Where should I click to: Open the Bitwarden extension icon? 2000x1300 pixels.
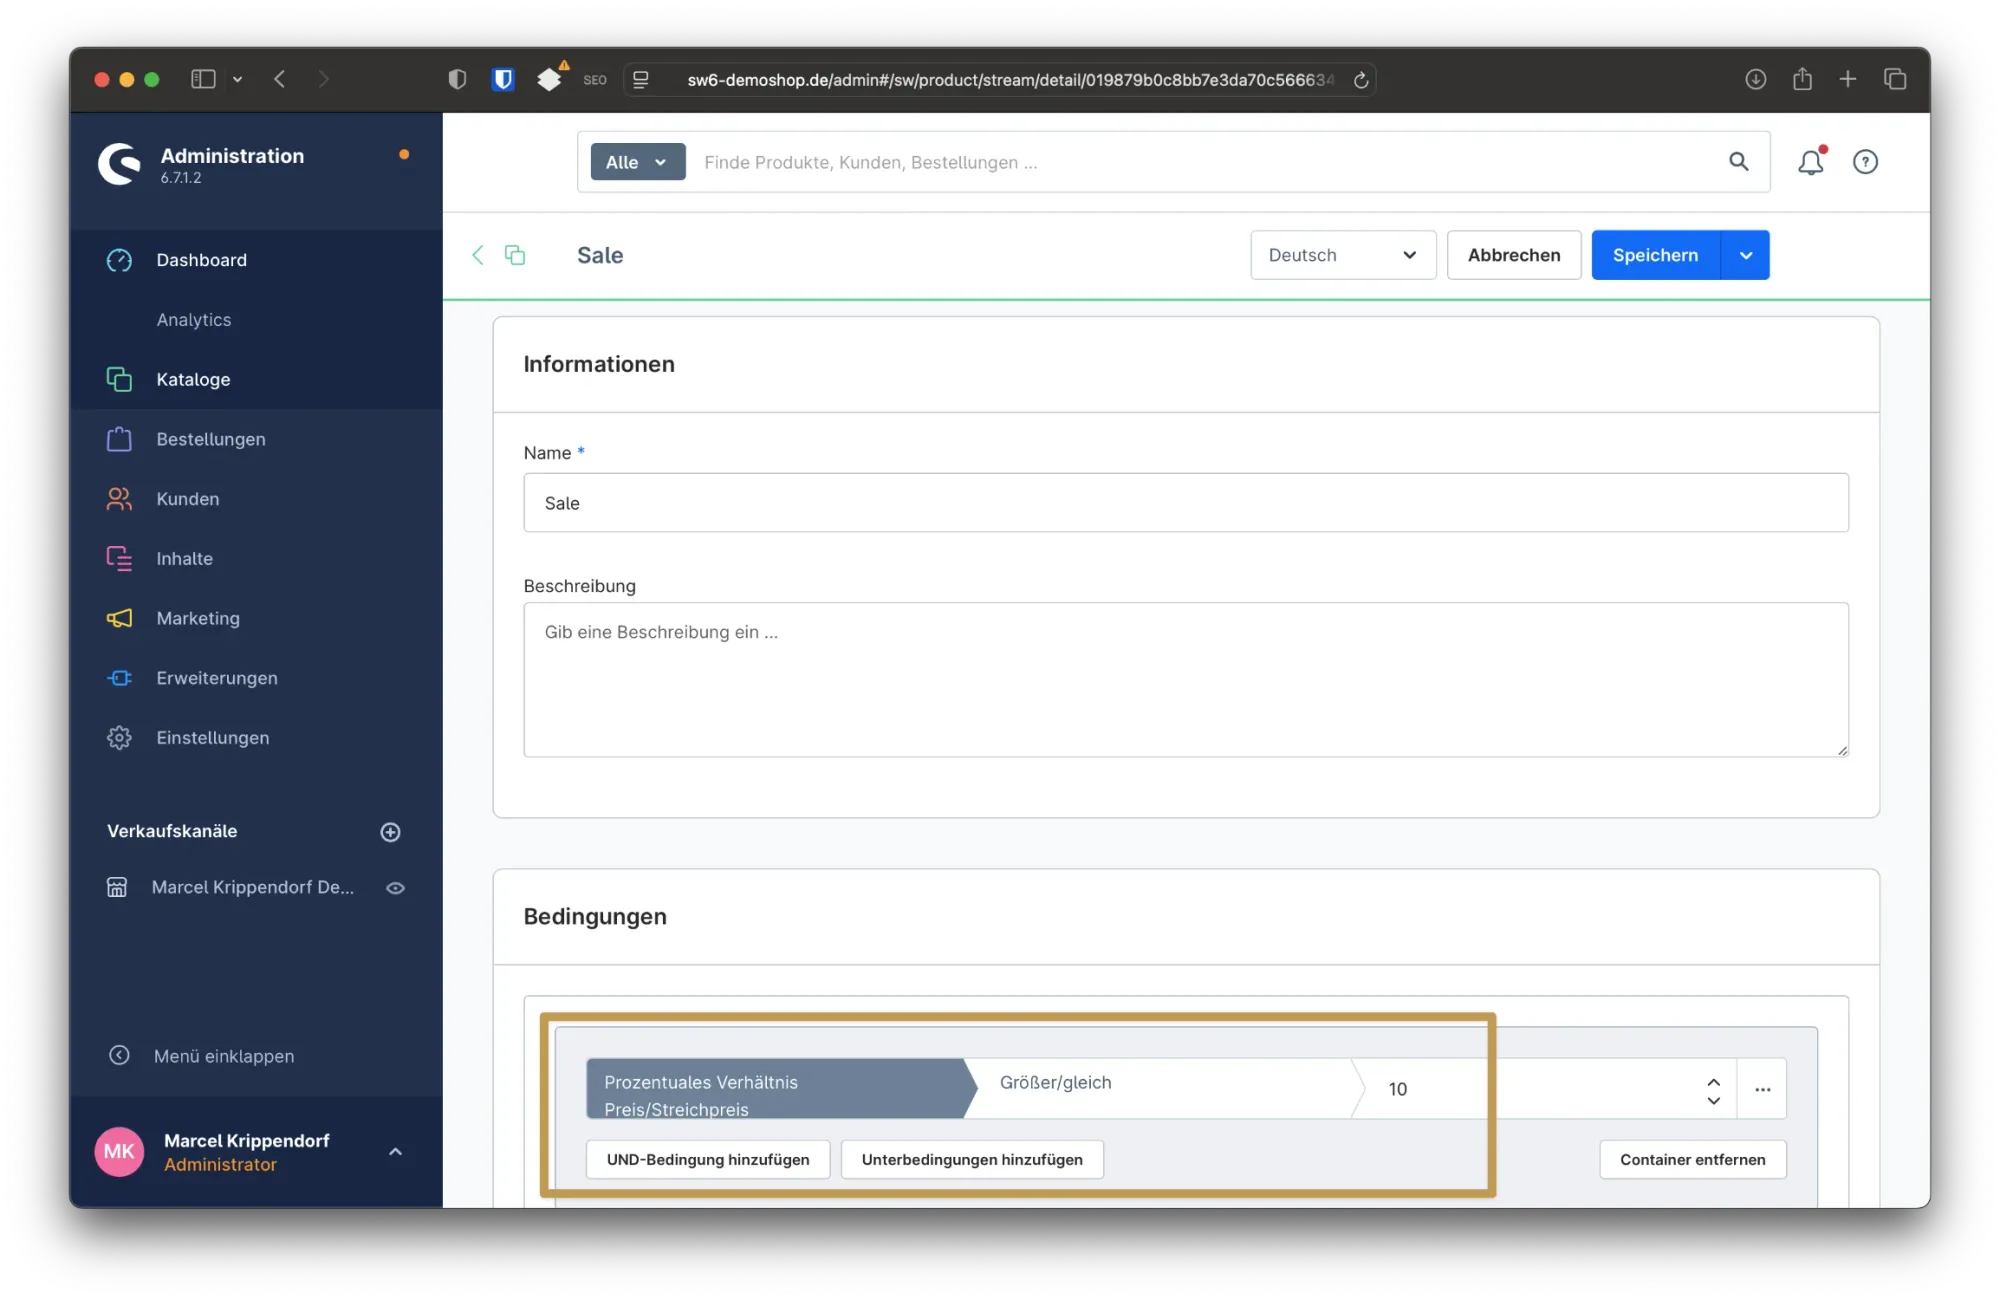503,79
